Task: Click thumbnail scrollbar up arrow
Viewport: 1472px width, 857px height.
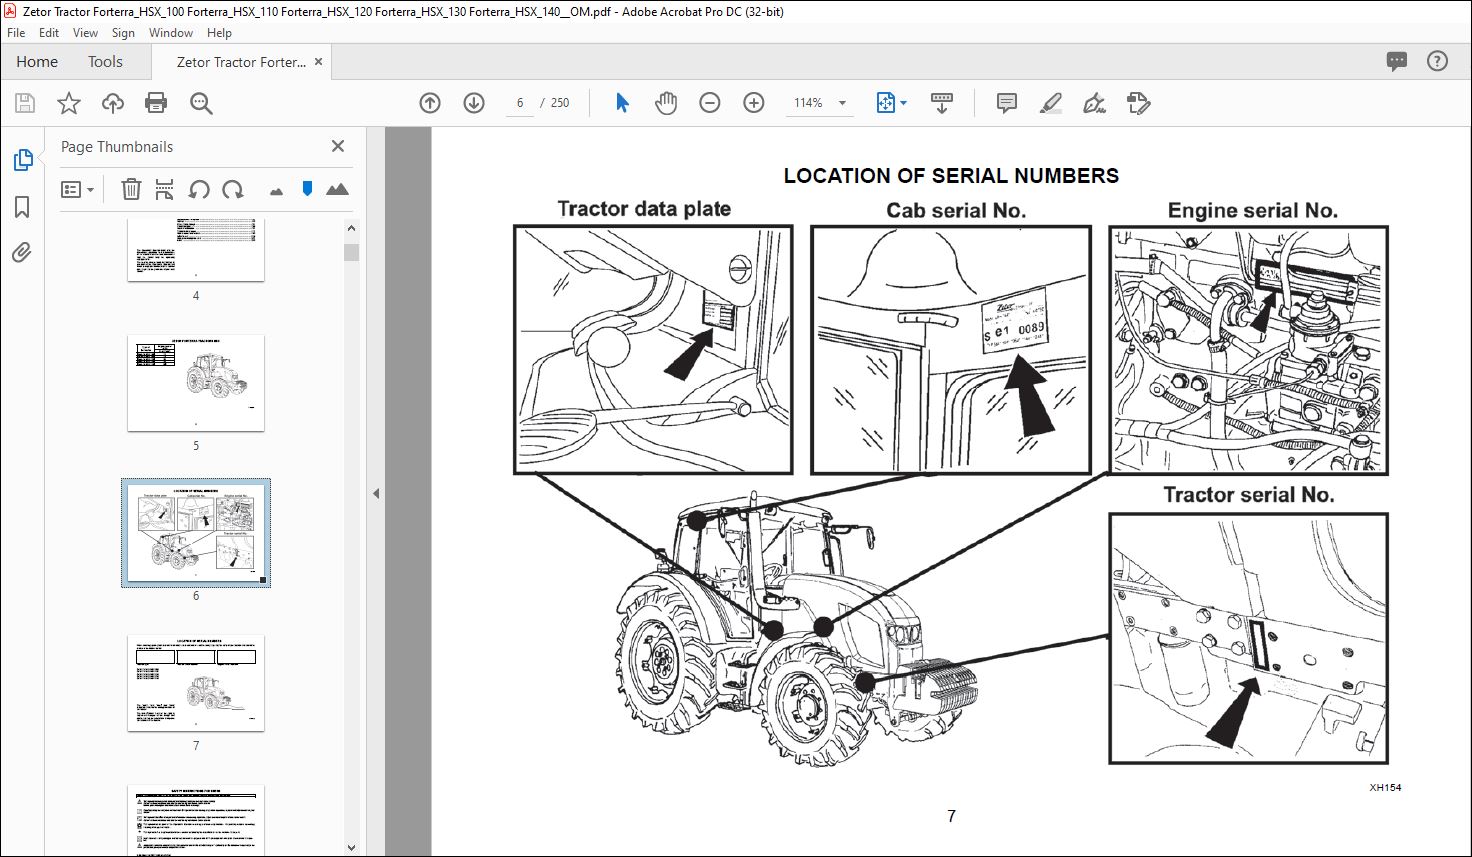Action: coord(351,228)
